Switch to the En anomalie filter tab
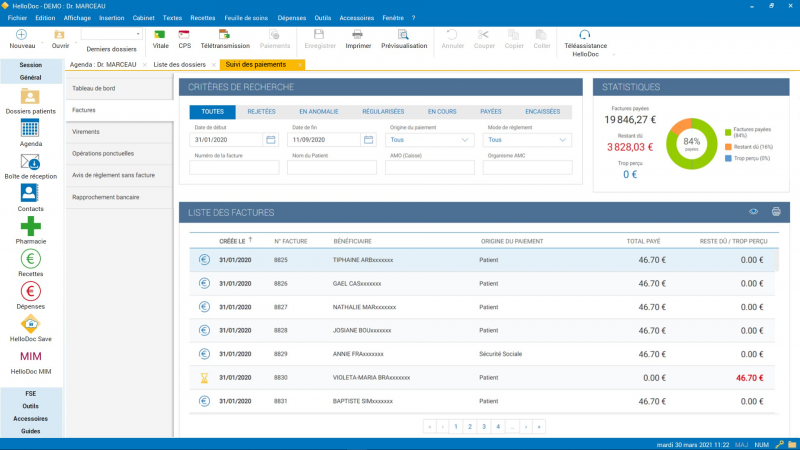Screen dimensions: 800x450 coord(319,112)
